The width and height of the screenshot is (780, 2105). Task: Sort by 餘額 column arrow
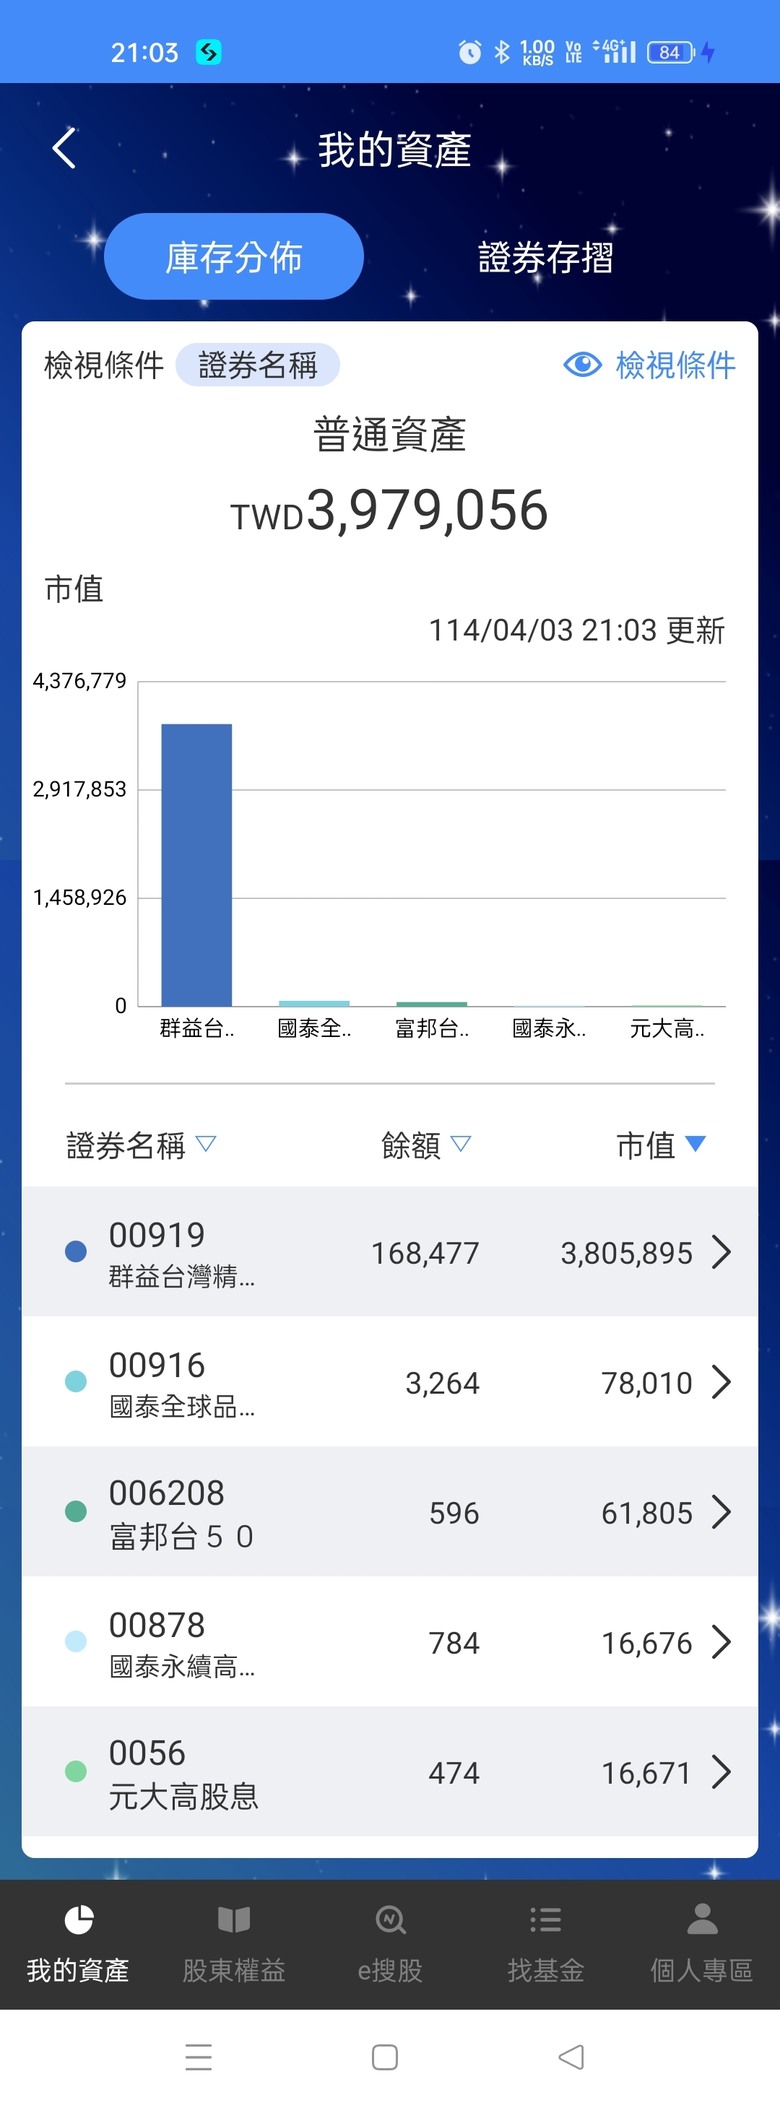(x=460, y=1143)
